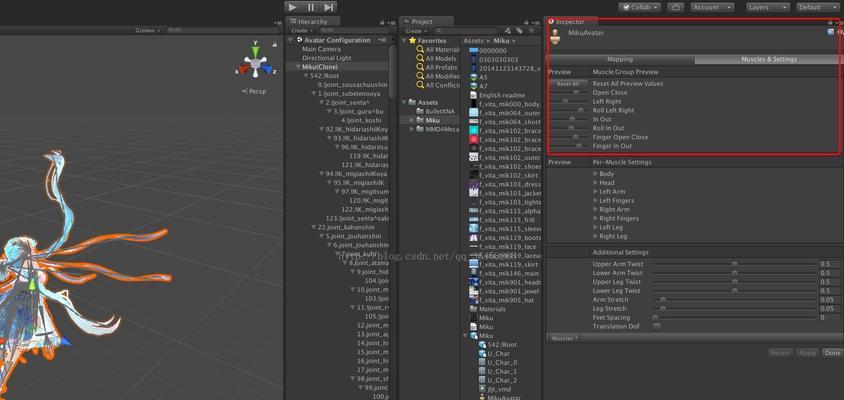Click the search icon beside All Prefabs
This screenshot has width=844, height=400.
pyautogui.click(x=420, y=67)
